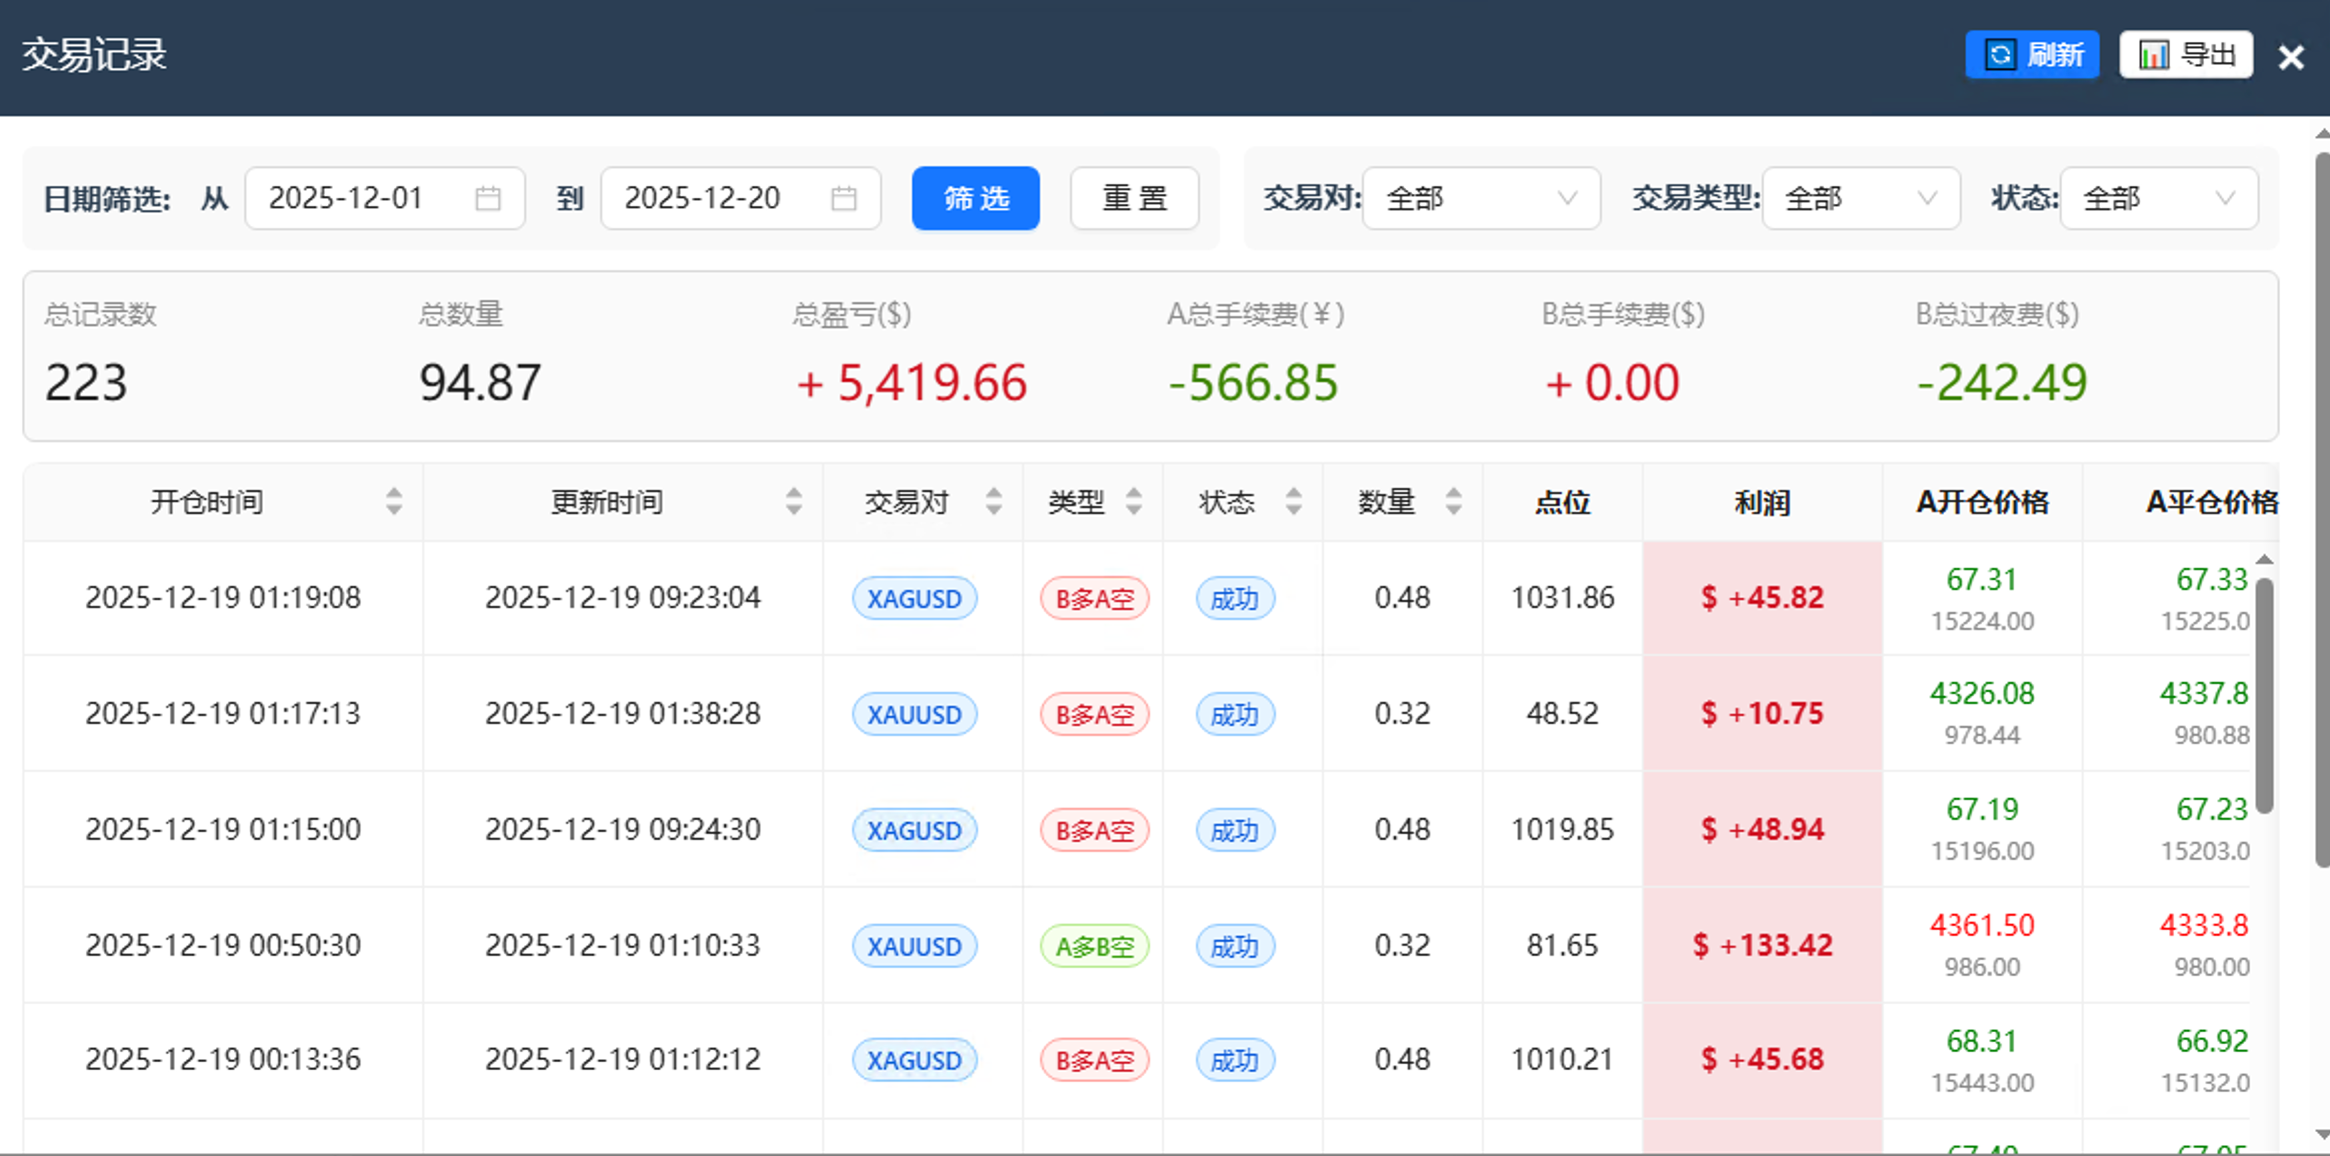Viewport: 2330px width, 1156px height.
Task: Sort the 数量 column
Action: (x=1454, y=501)
